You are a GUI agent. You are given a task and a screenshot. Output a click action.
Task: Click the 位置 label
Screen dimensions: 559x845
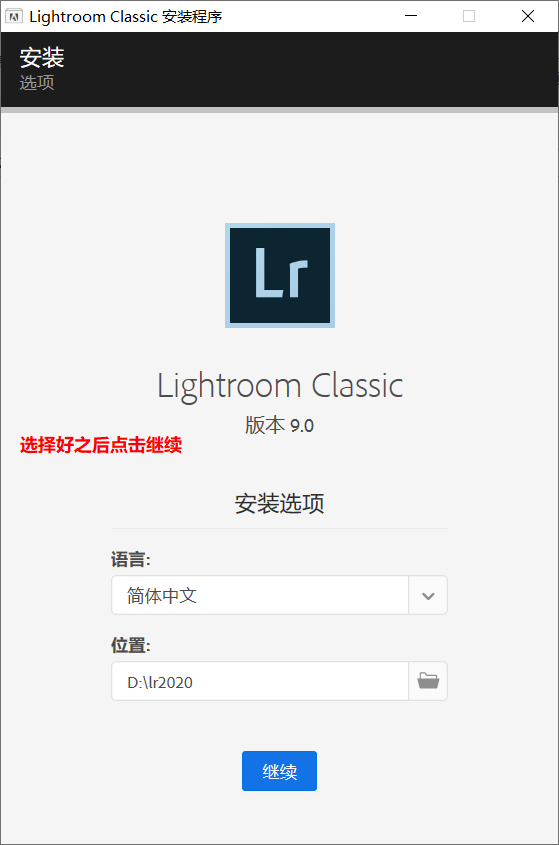(131, 645)
